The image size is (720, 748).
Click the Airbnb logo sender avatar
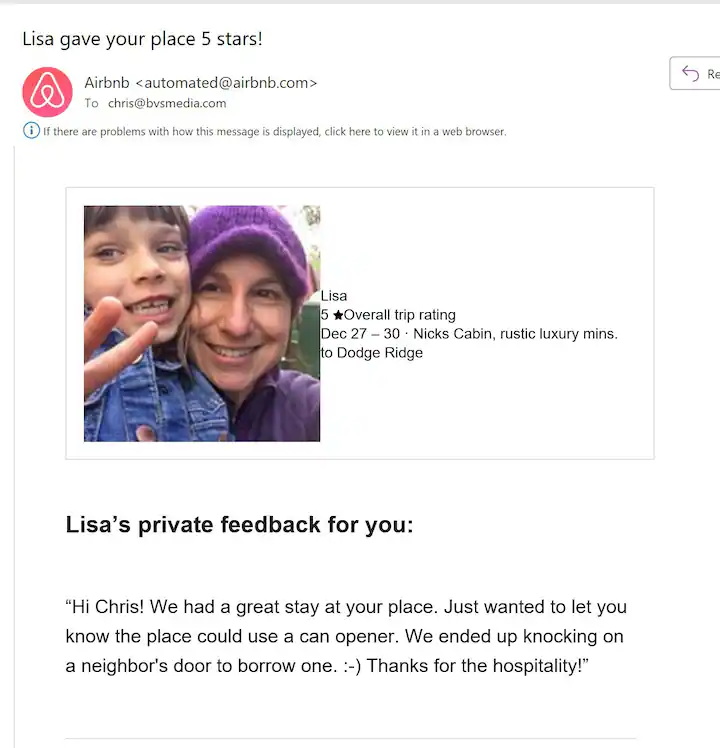click(x=47, y=92)
